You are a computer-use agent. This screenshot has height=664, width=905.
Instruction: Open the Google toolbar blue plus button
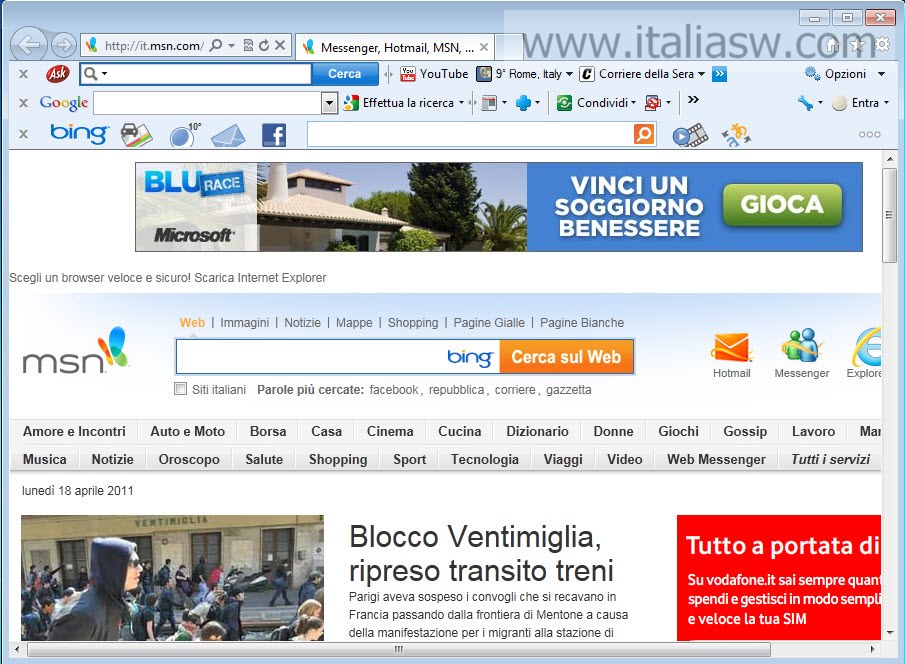(x=523, y=103)
